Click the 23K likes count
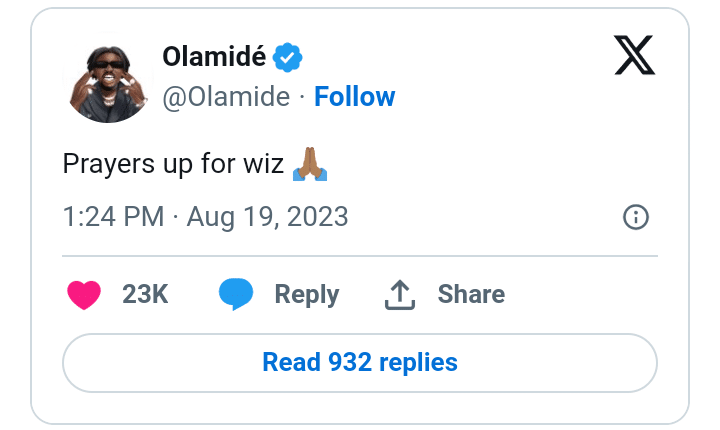Image resolution: width=720 pixels, height=430 pixels. (x=145, y=295)
